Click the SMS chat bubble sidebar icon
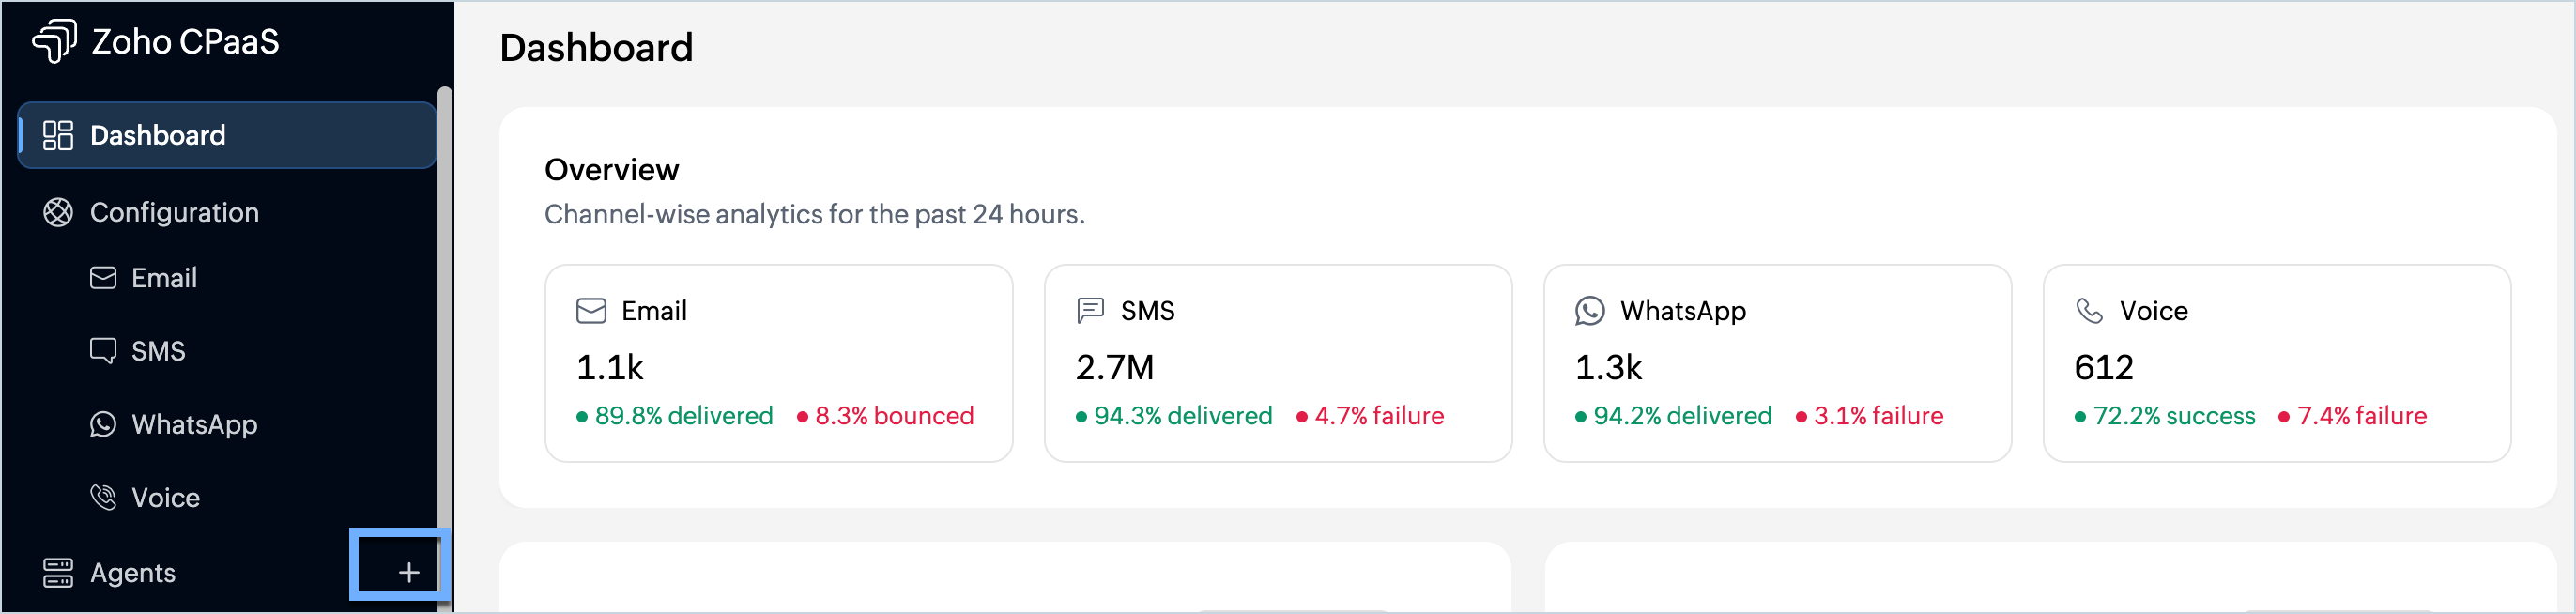Image resolution: width=2576 pixels, height=614 pixels. coord(103,351)
